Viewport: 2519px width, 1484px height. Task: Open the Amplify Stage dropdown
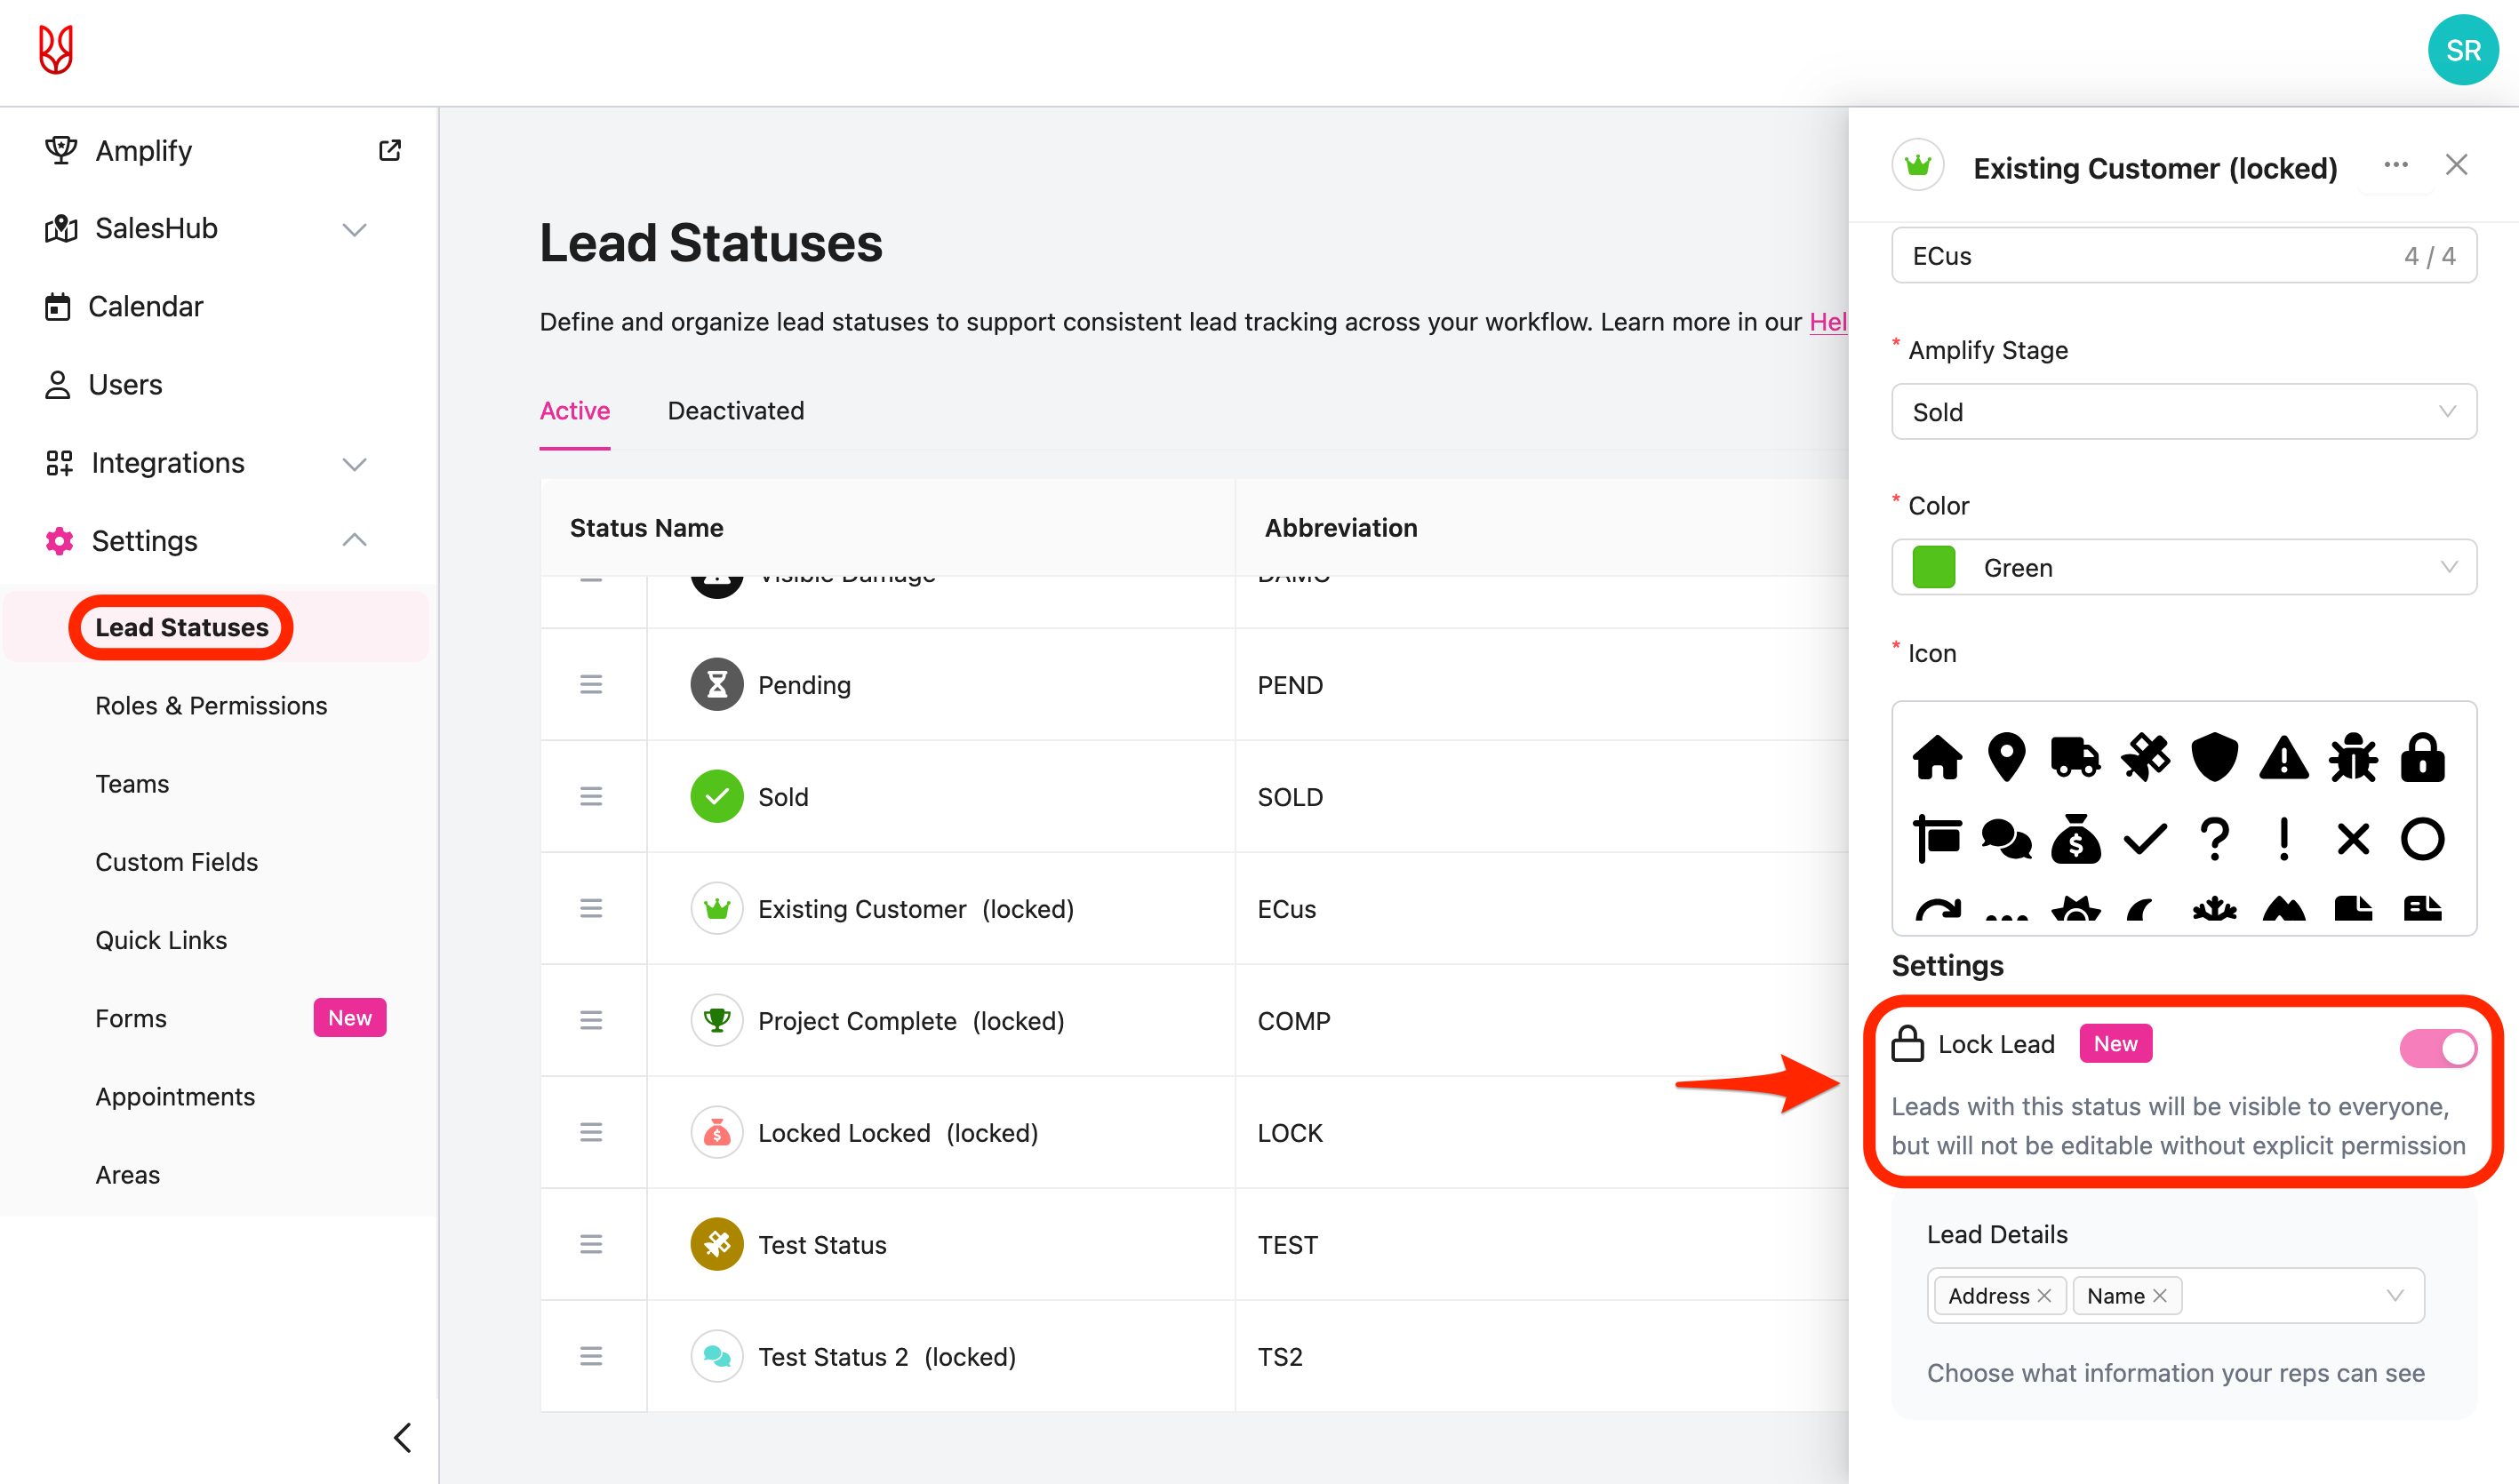[x=2183, y=412]
